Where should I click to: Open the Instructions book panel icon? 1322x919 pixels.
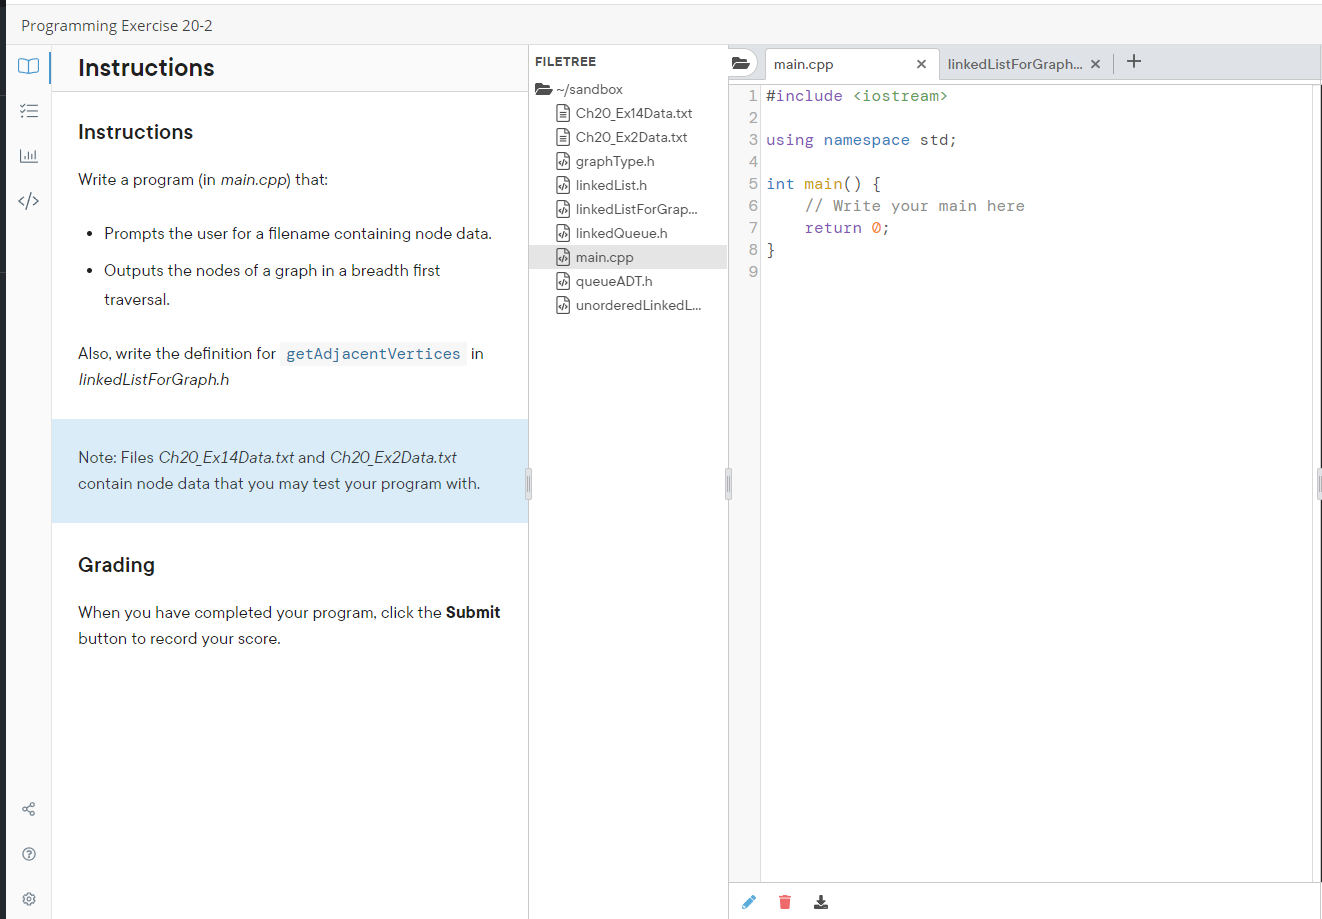coord(28,66)
